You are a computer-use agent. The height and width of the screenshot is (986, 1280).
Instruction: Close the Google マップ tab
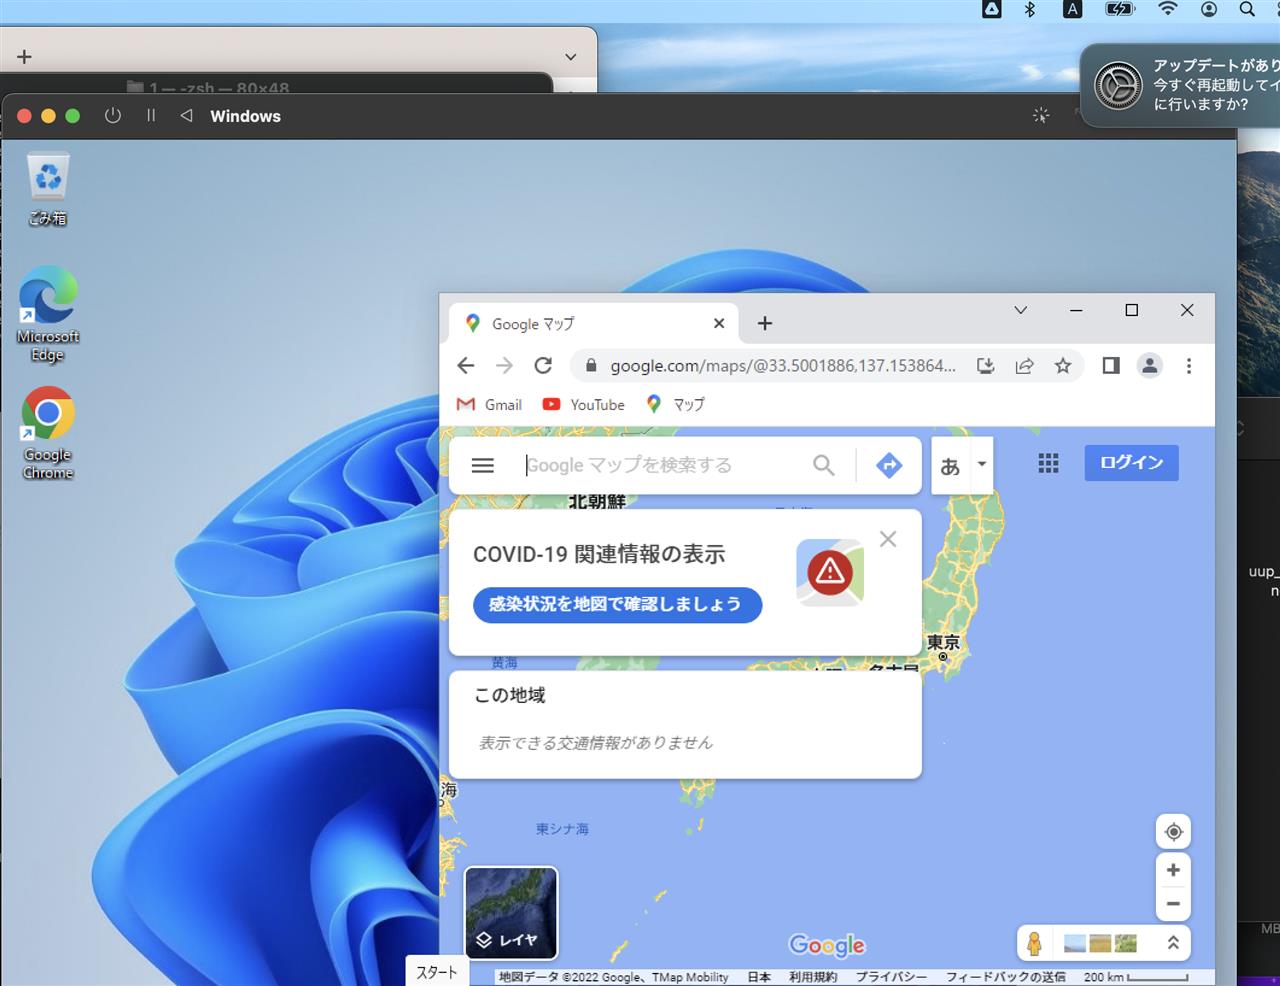pos(719,324)
